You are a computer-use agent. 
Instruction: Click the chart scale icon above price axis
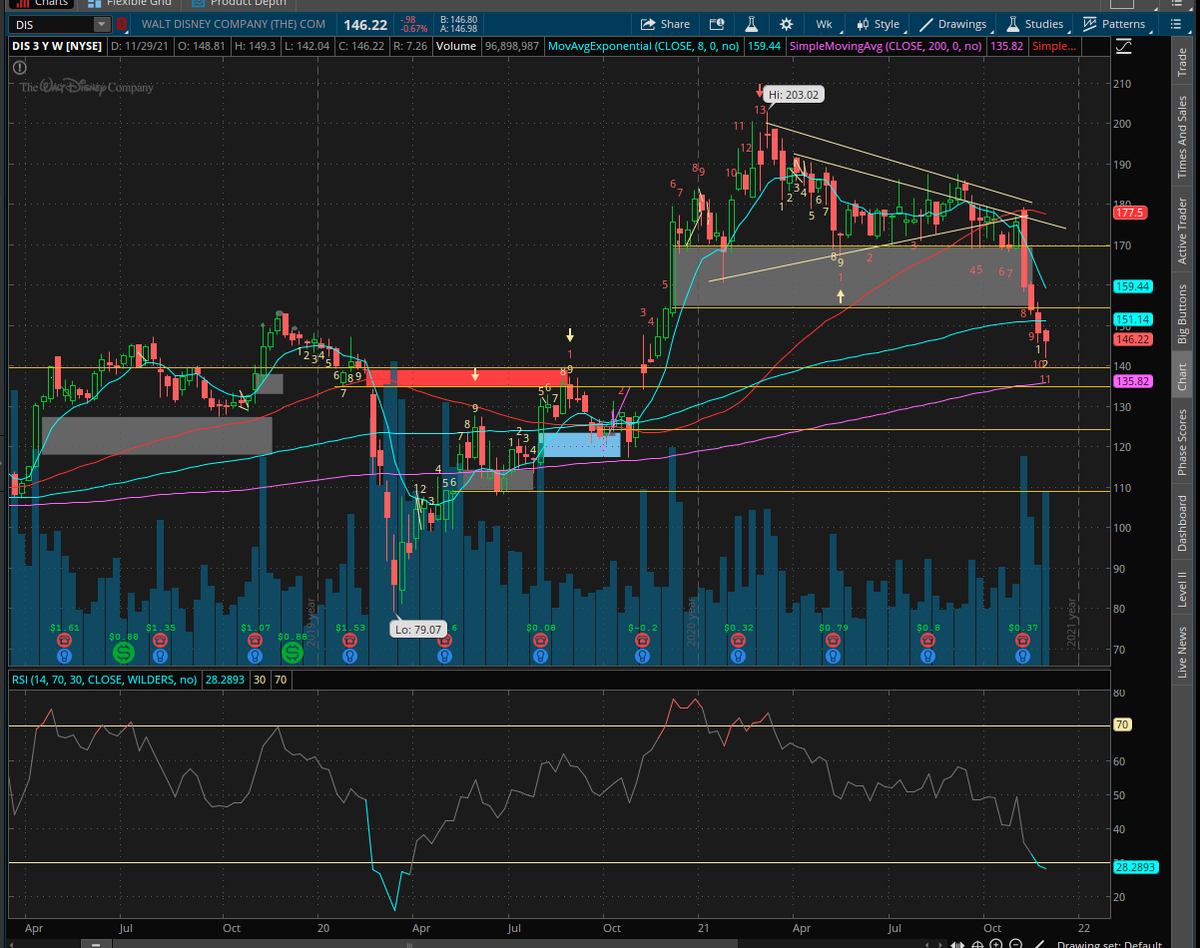(x=1124, y=46)
